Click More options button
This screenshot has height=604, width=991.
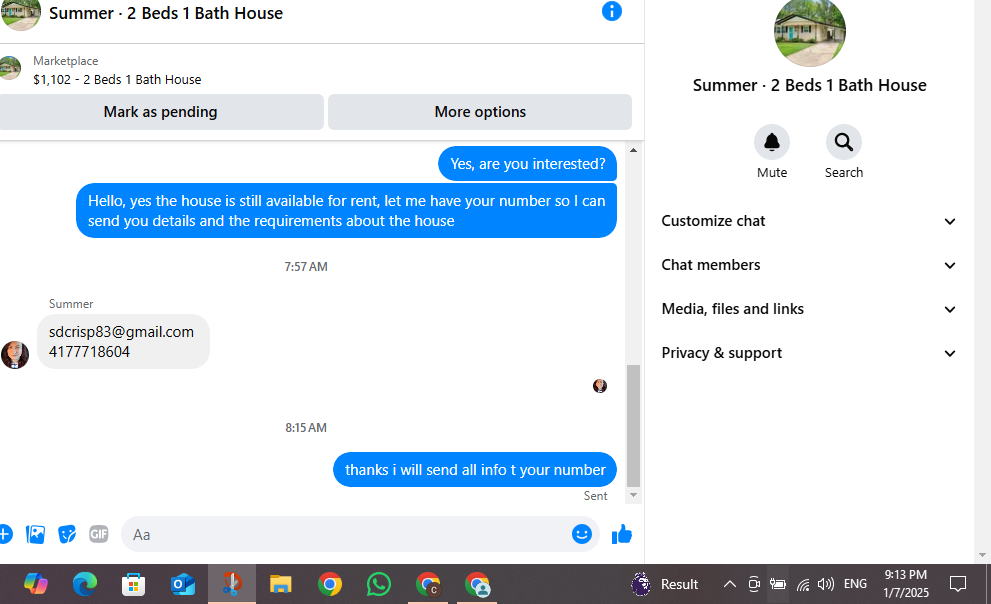pyautogui.click(x=480, y=112)
